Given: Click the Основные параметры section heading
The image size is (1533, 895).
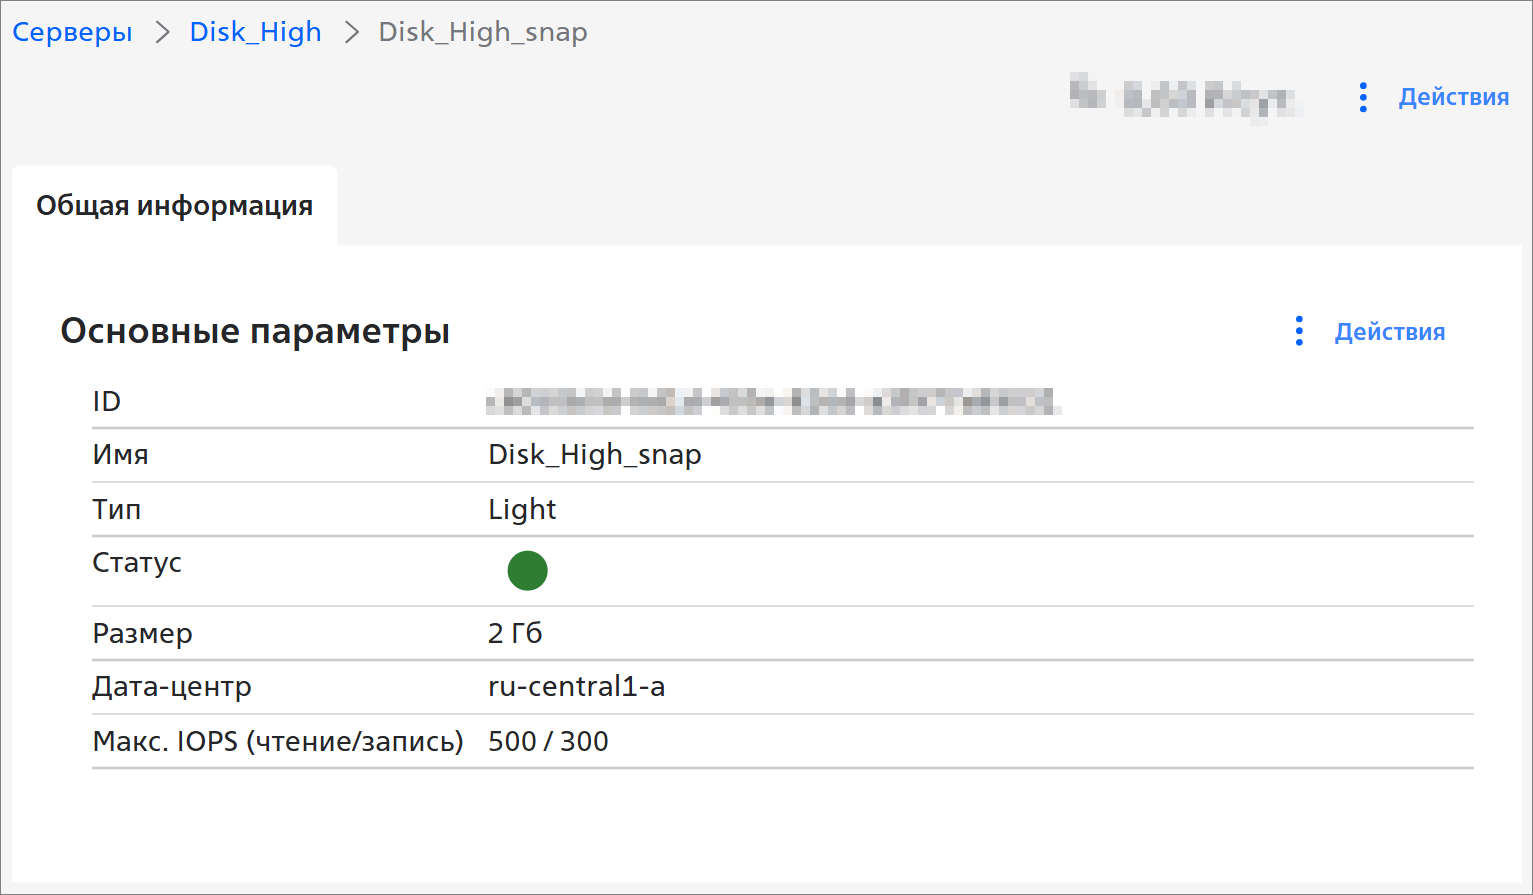Looking at the screenshot, I should [255, 331].
